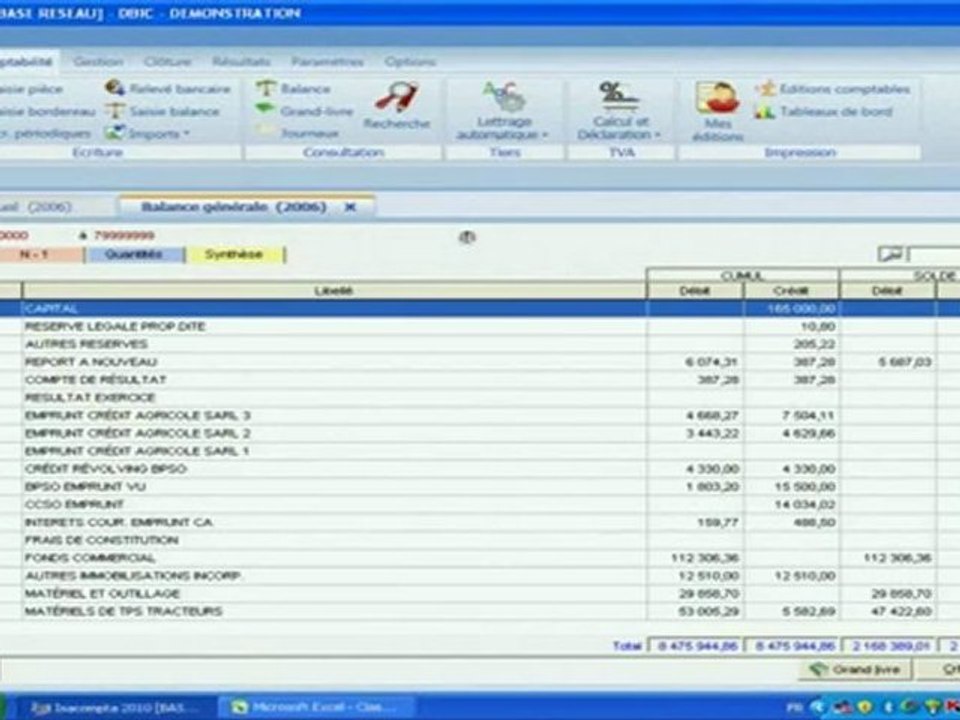Toggle the Synthèse view button
Viewport: 960px width, 720px height.
tap(234, 254)
